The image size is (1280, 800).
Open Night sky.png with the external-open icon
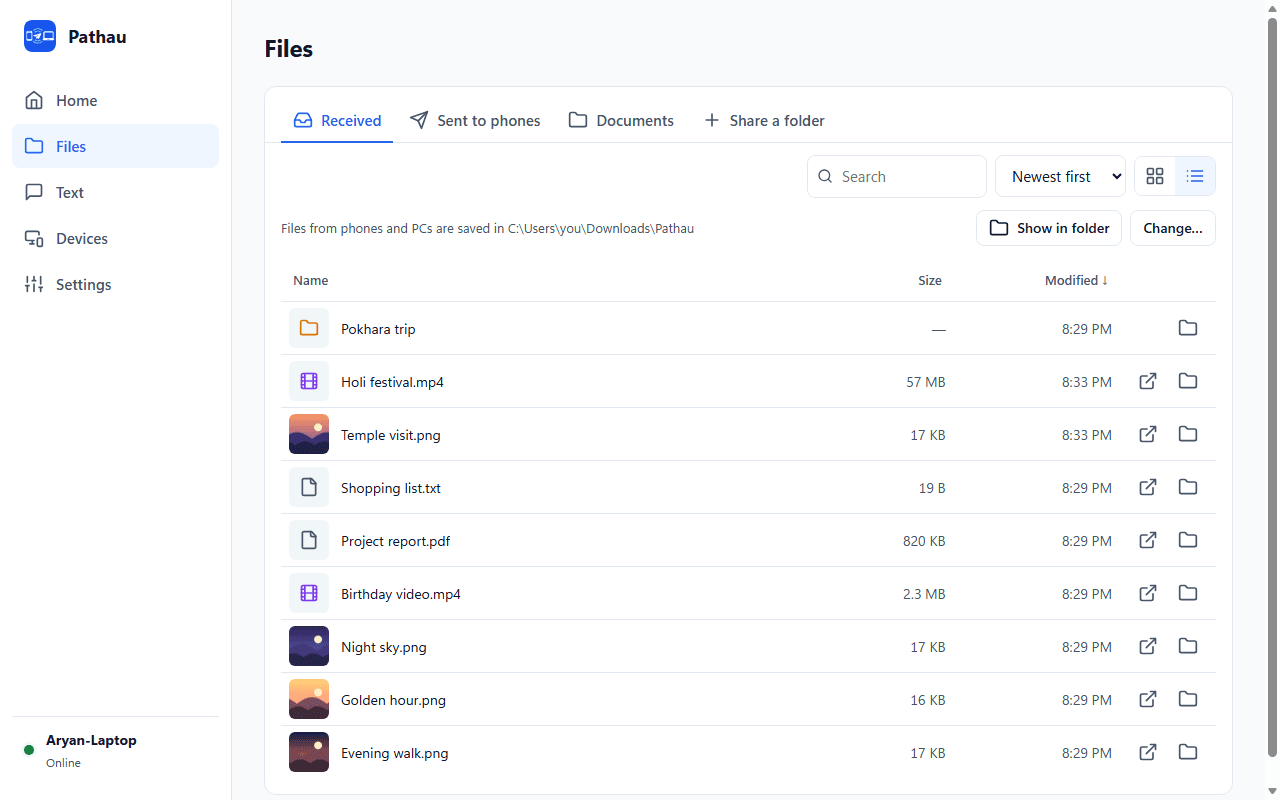pos(1148,646)
